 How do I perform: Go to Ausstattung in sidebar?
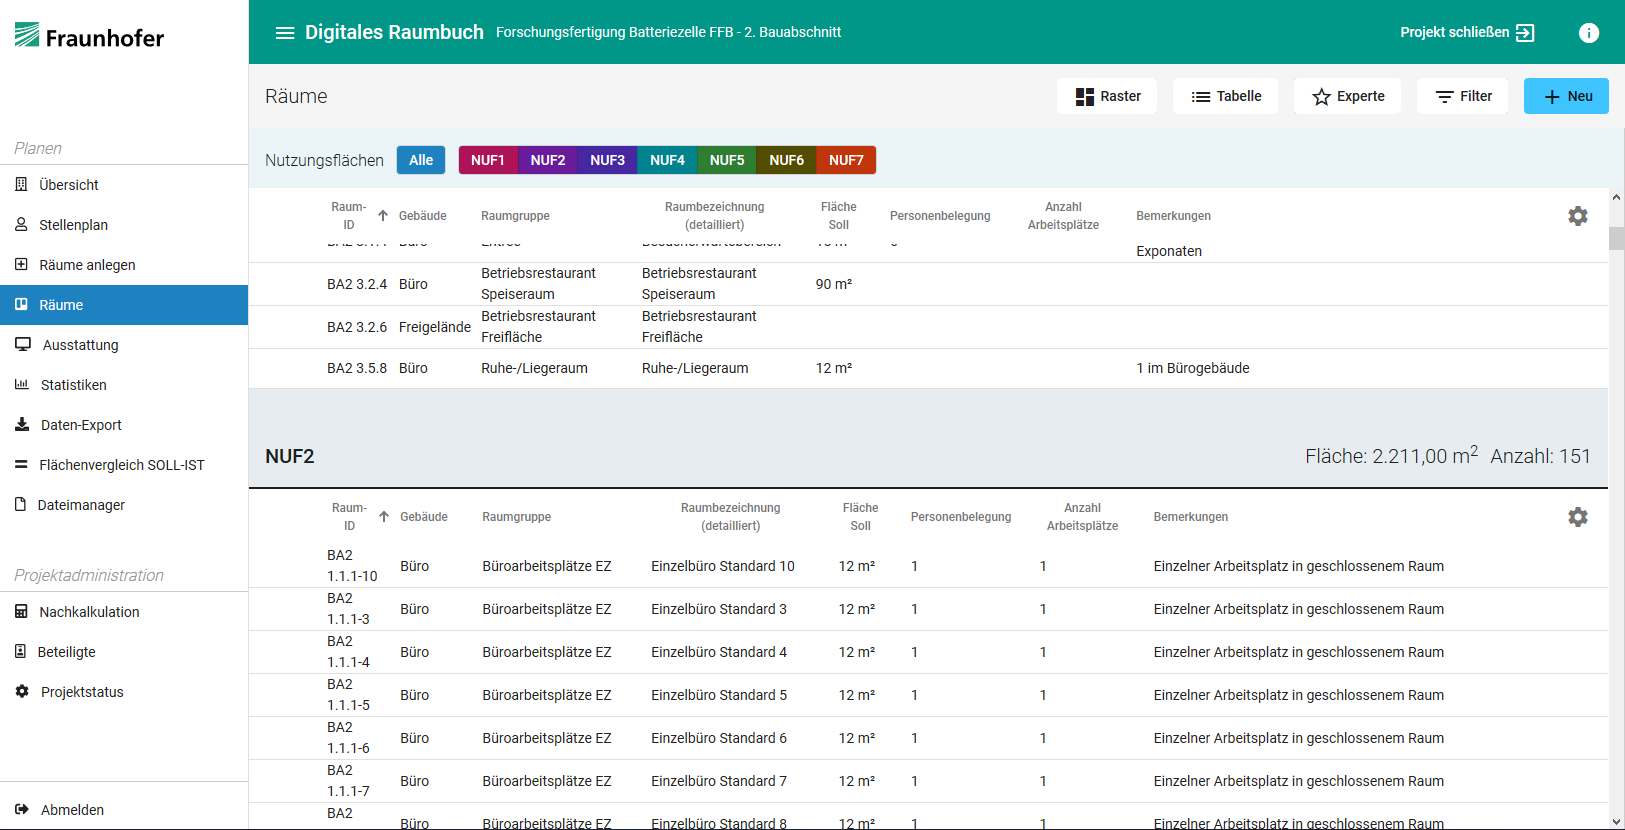80,345
